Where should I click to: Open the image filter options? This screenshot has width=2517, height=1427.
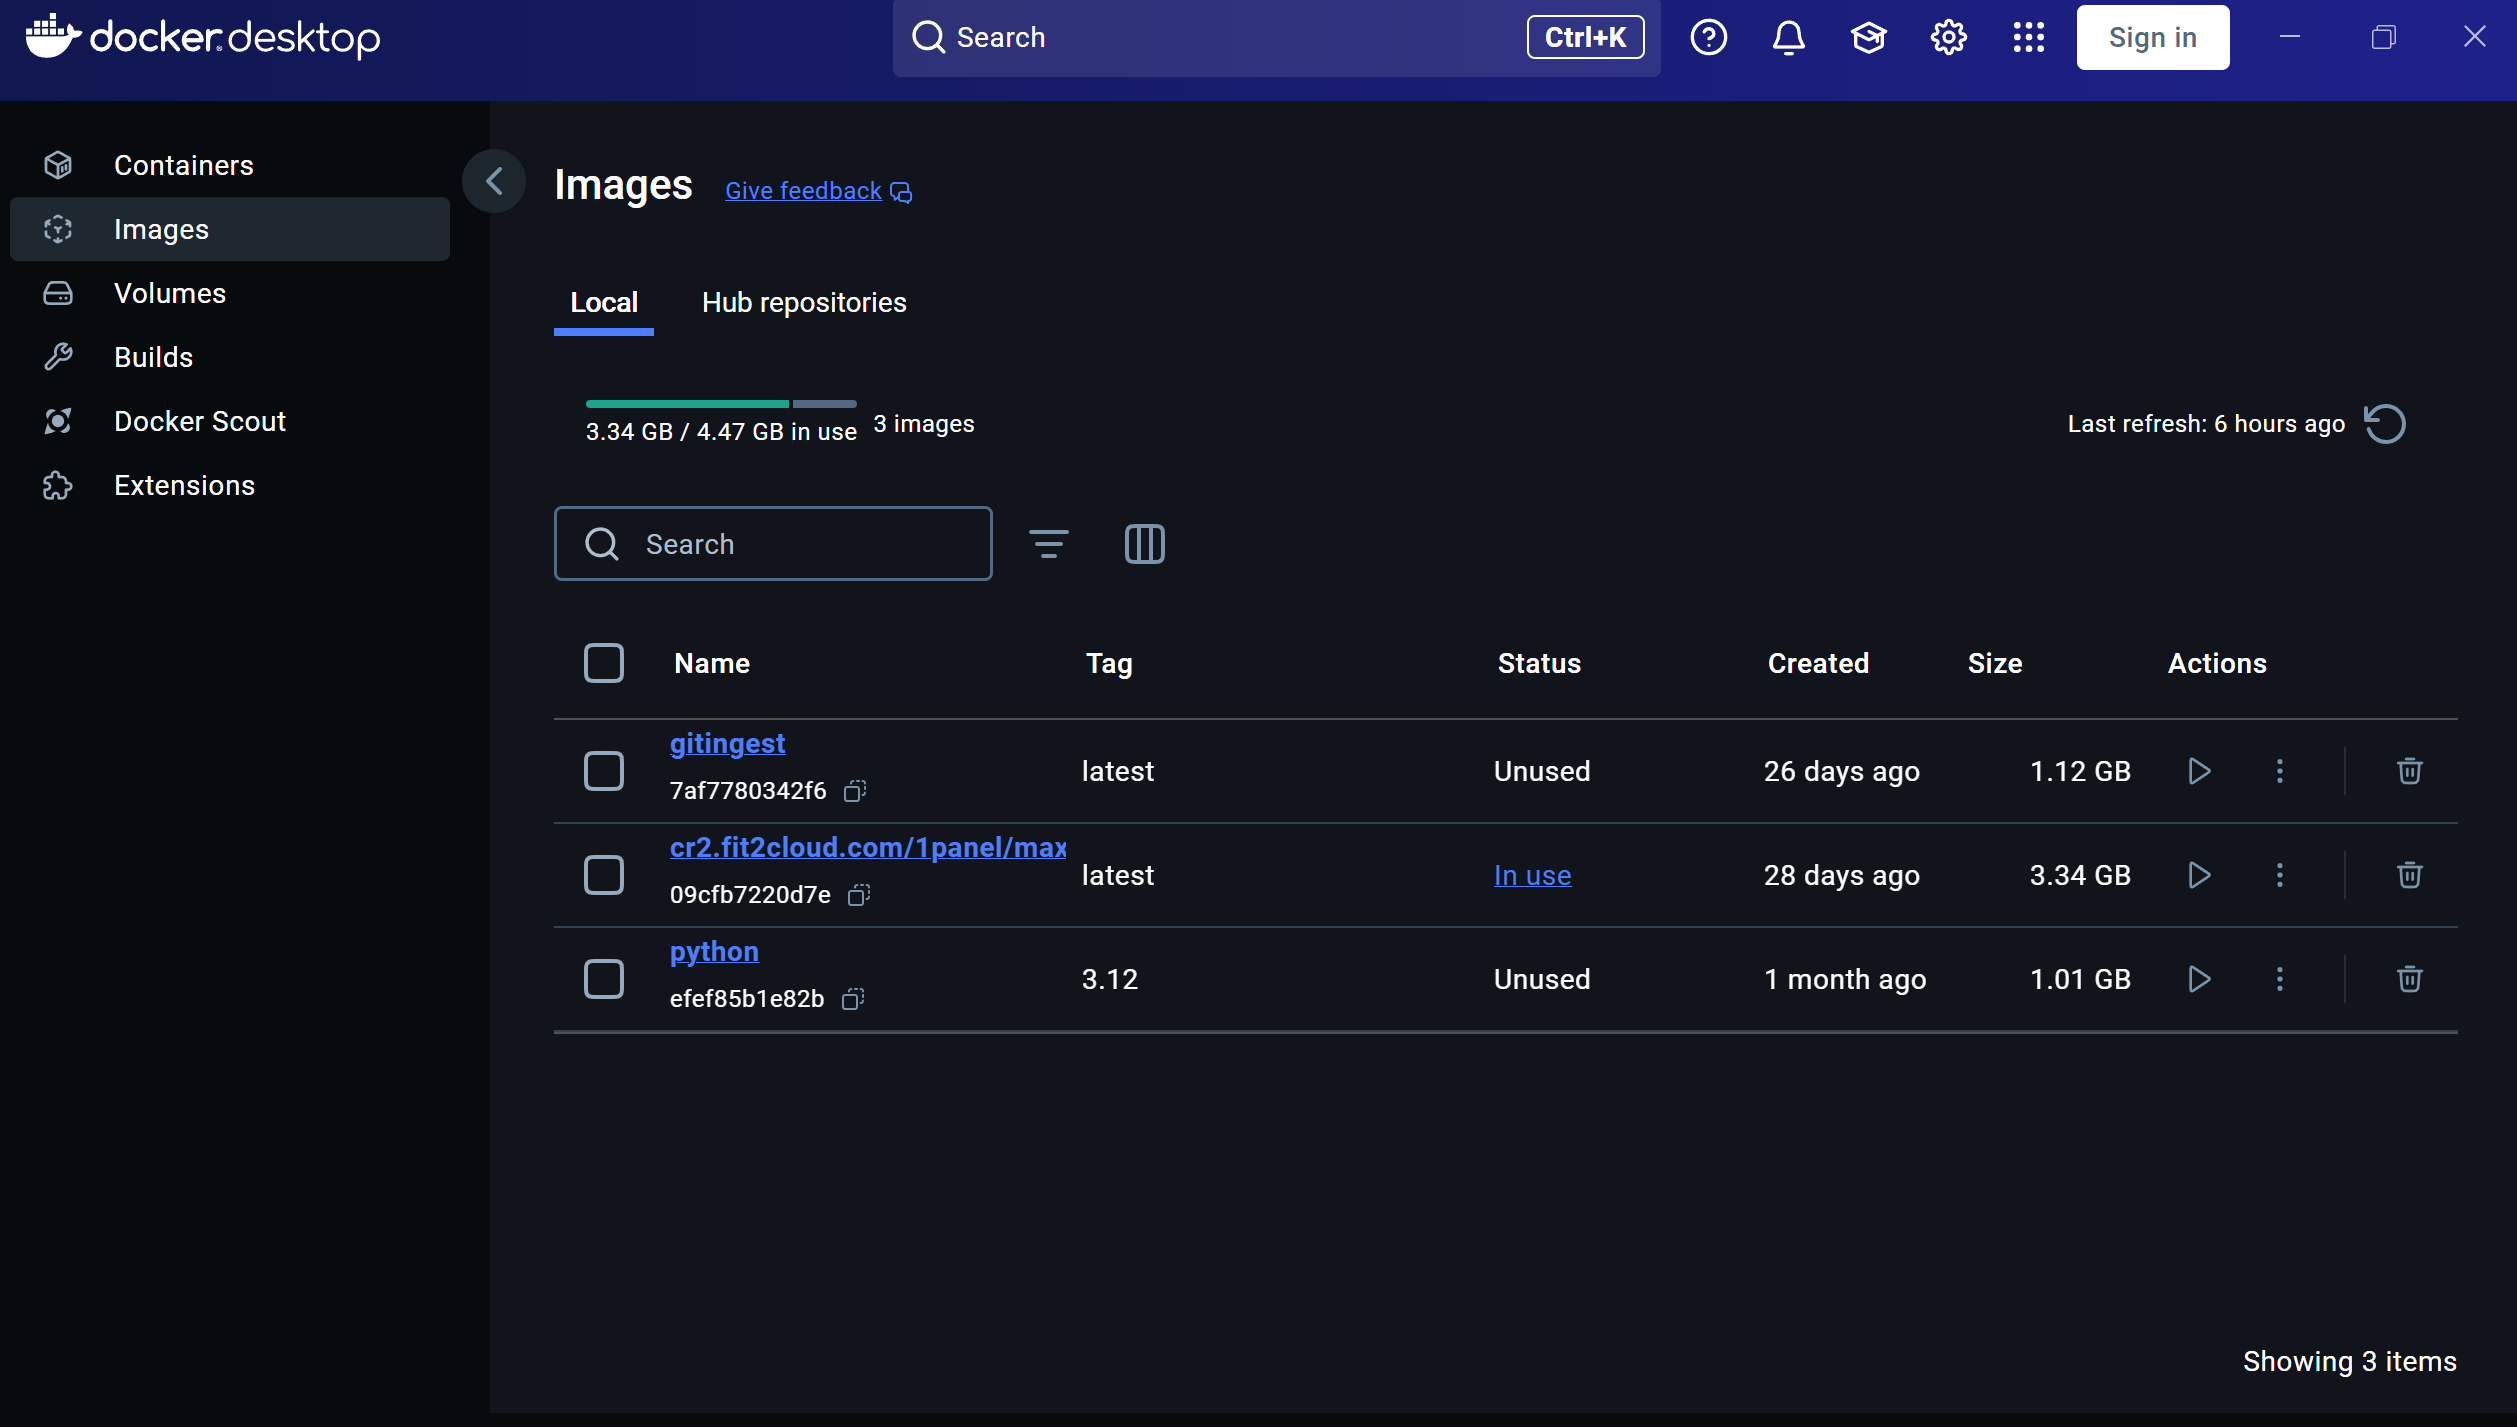(x=1048, y=544)
